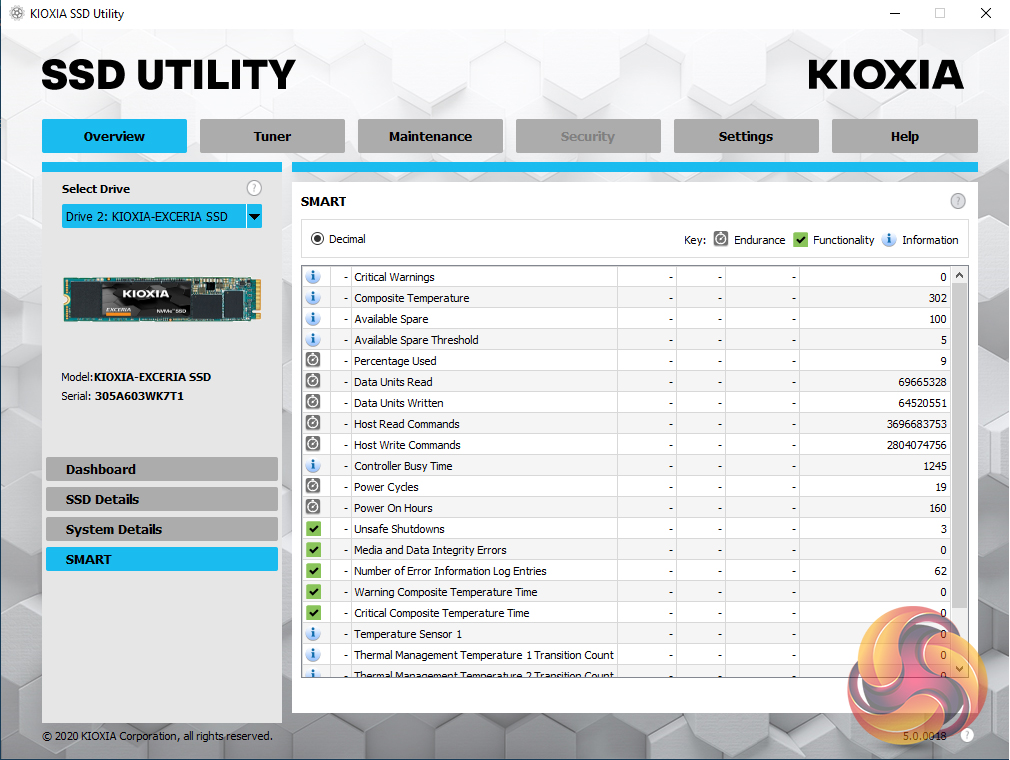Click the SMART table vertical scrollbar thumb
Viewport: 1010px width, 760px height.
tap(960, 445)
